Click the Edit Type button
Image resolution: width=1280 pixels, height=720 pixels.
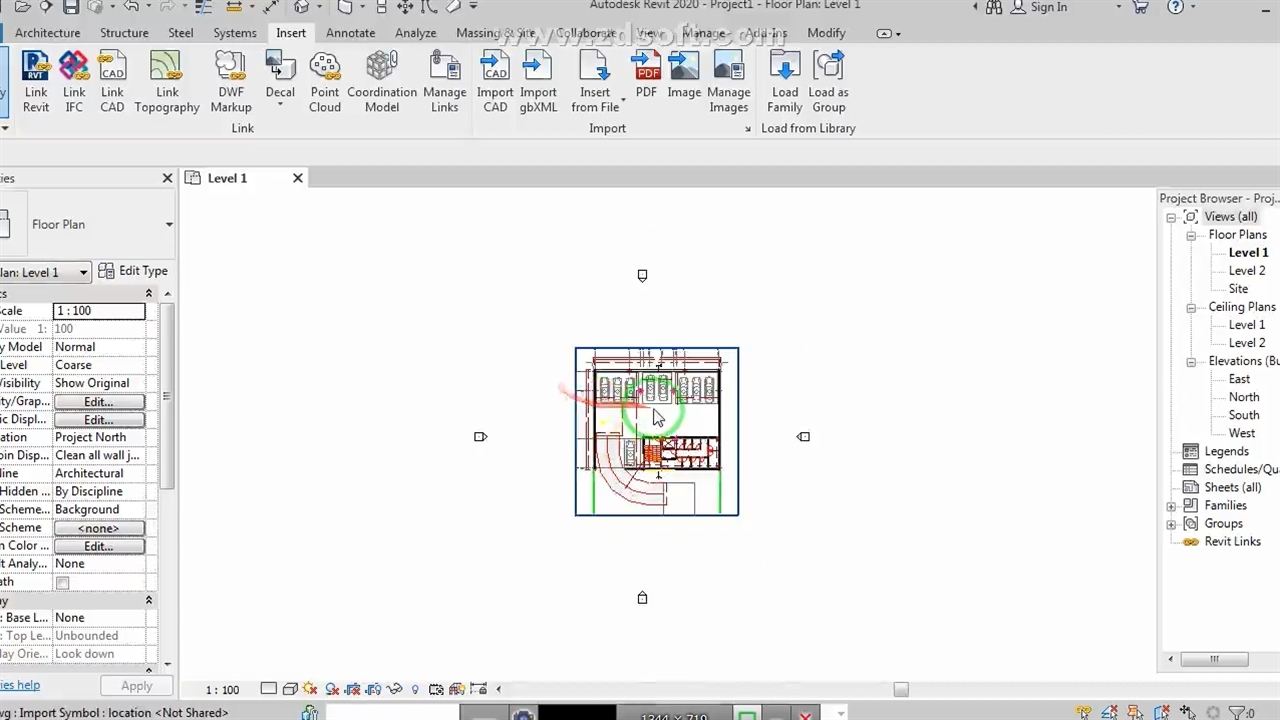pos(133,271)
